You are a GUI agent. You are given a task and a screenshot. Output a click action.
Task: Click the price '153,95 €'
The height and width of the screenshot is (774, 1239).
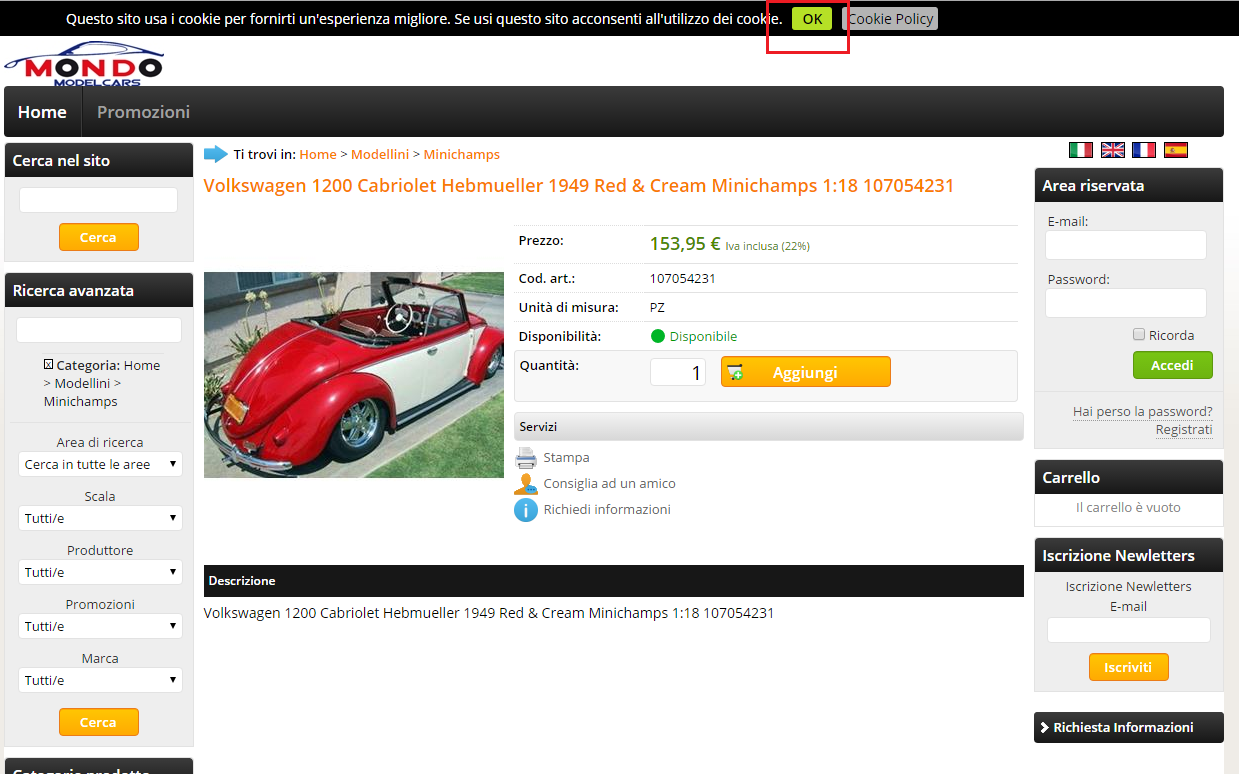pyautogui.click(x=685, y=244)
